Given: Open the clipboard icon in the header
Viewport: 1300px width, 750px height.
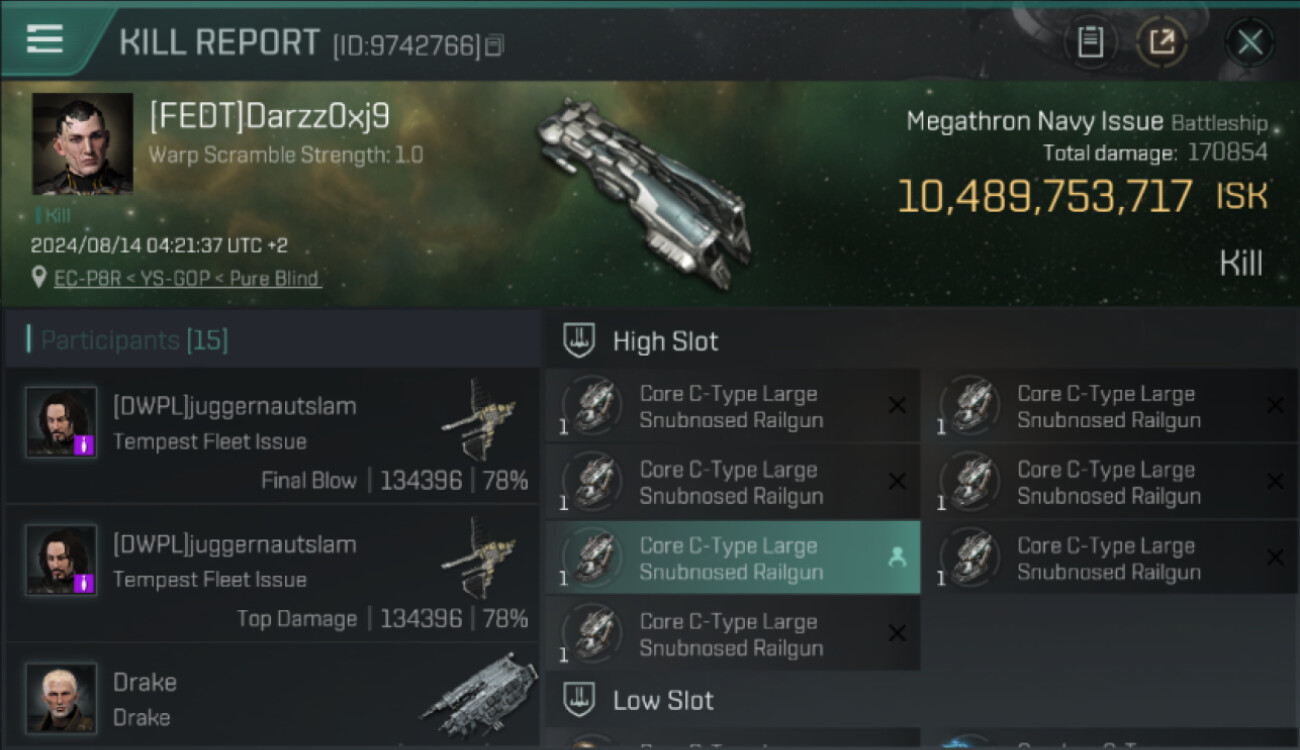Looking at the screenshot, I should click(x=1090, y=42).
